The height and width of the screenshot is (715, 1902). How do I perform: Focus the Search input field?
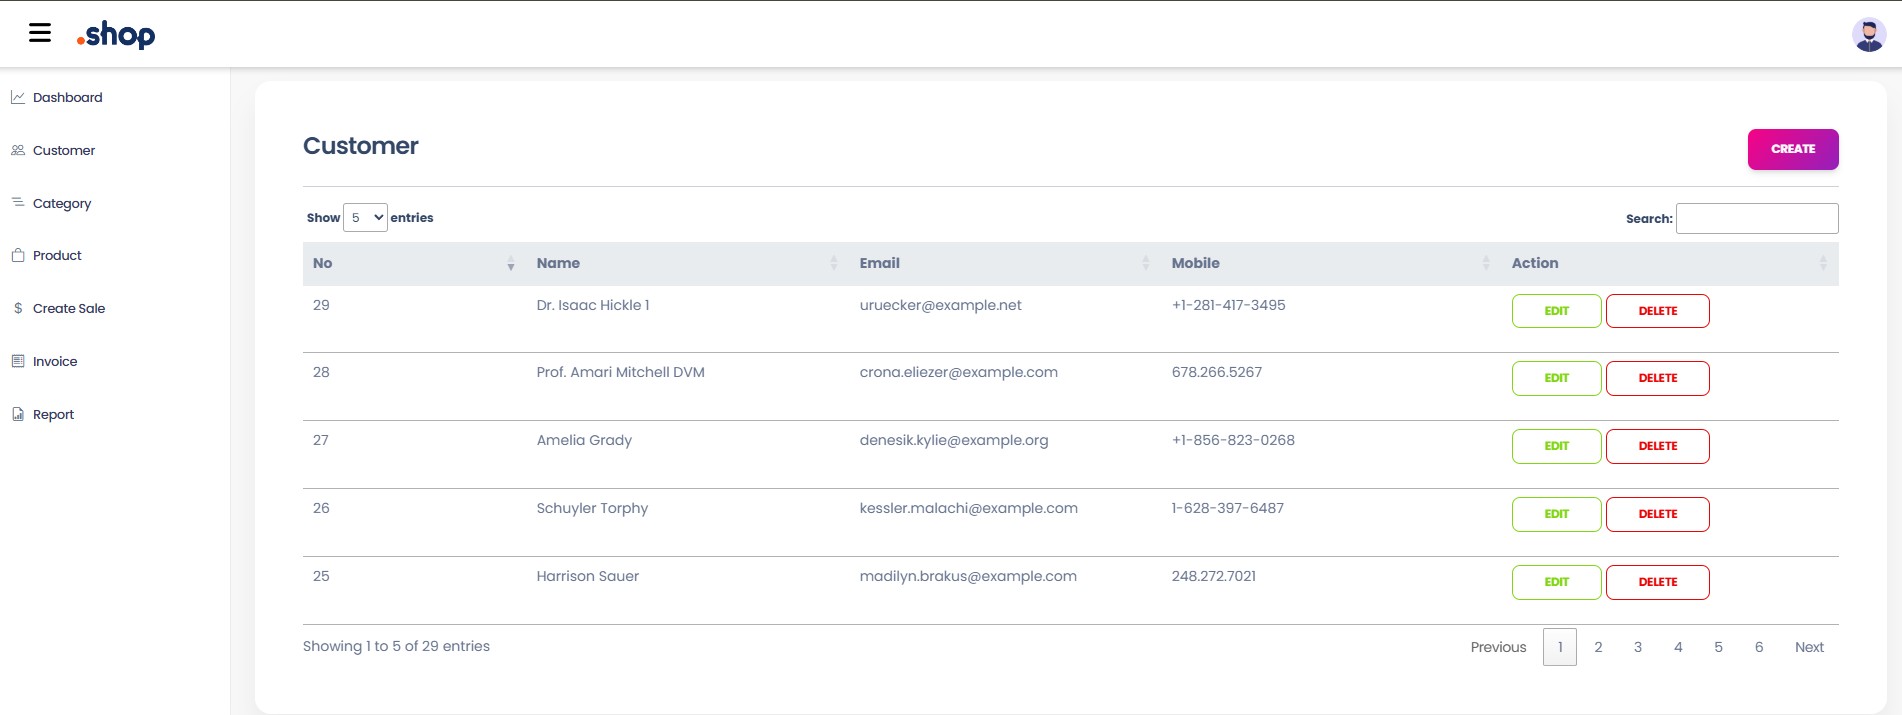tap(1756, 218)
